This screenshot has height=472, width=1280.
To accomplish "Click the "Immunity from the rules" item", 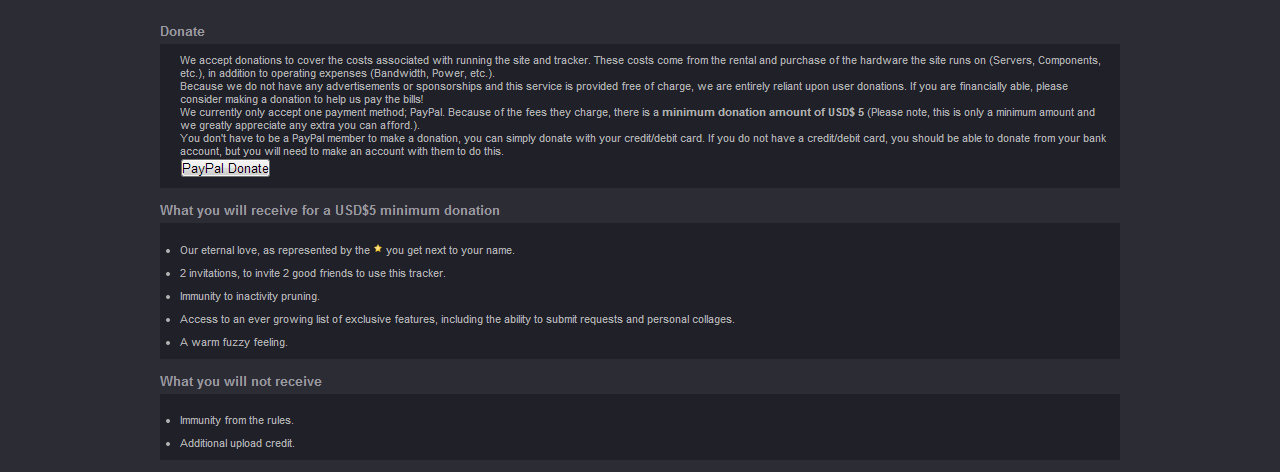I will [237, 420].
